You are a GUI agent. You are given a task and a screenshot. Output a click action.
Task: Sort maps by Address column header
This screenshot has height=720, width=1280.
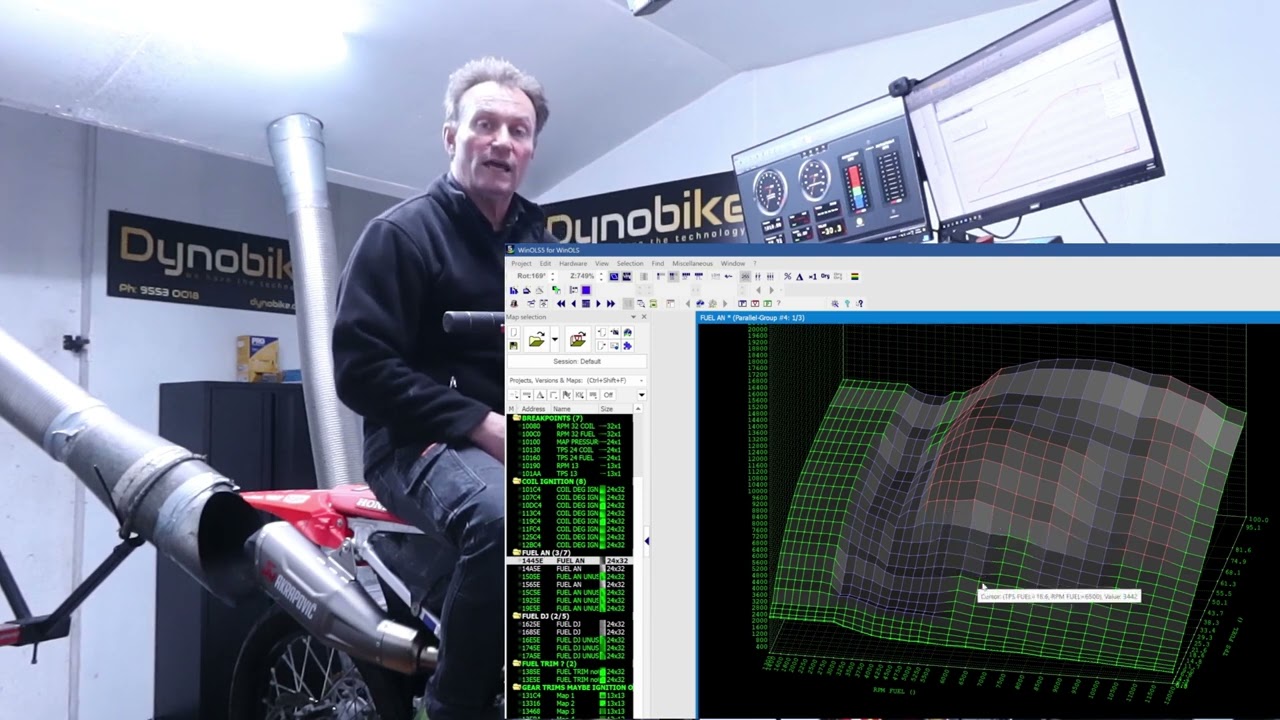click(534, 408)
